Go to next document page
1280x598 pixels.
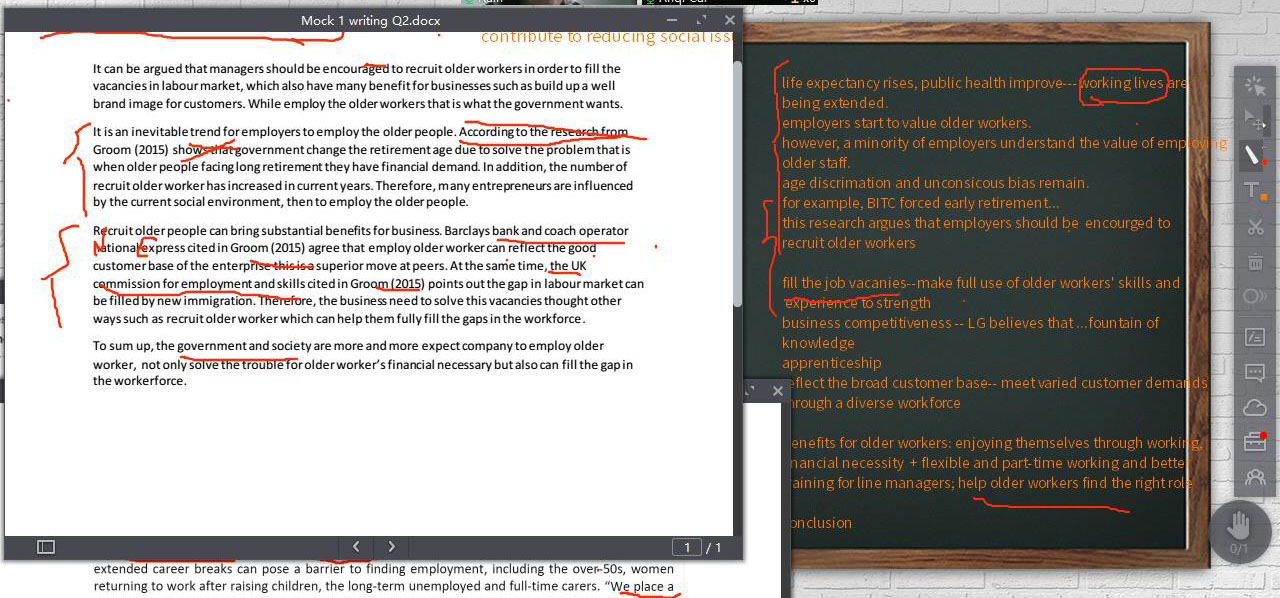click(391, 547)
